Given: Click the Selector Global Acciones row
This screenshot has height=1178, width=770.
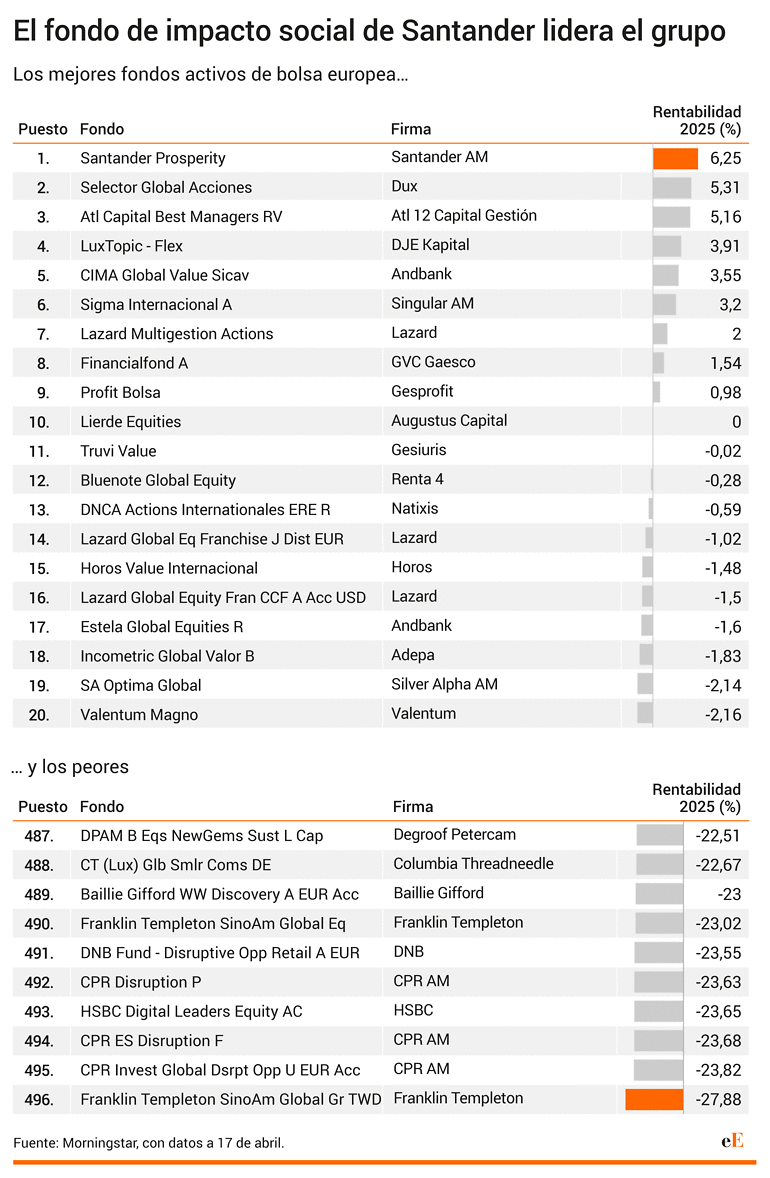Looking at the screenshot, I should tap(380, 187).
